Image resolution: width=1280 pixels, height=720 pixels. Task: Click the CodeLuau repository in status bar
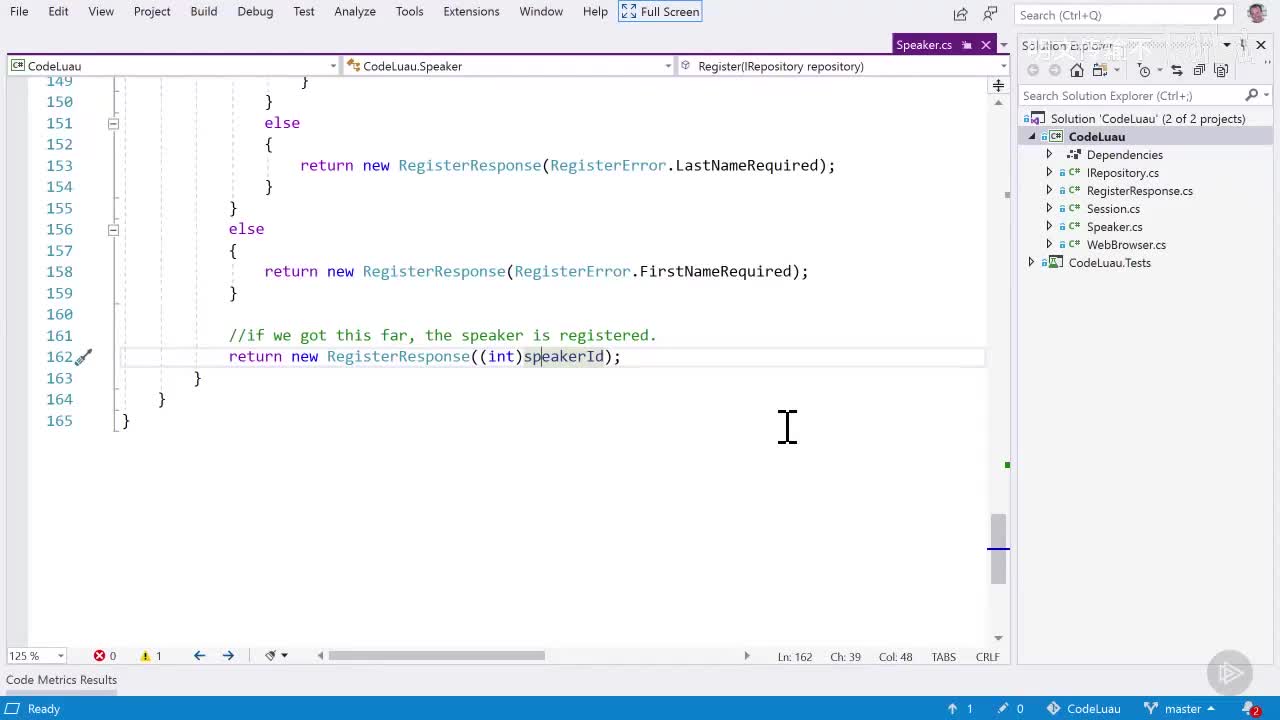(x=1084, y=708)
